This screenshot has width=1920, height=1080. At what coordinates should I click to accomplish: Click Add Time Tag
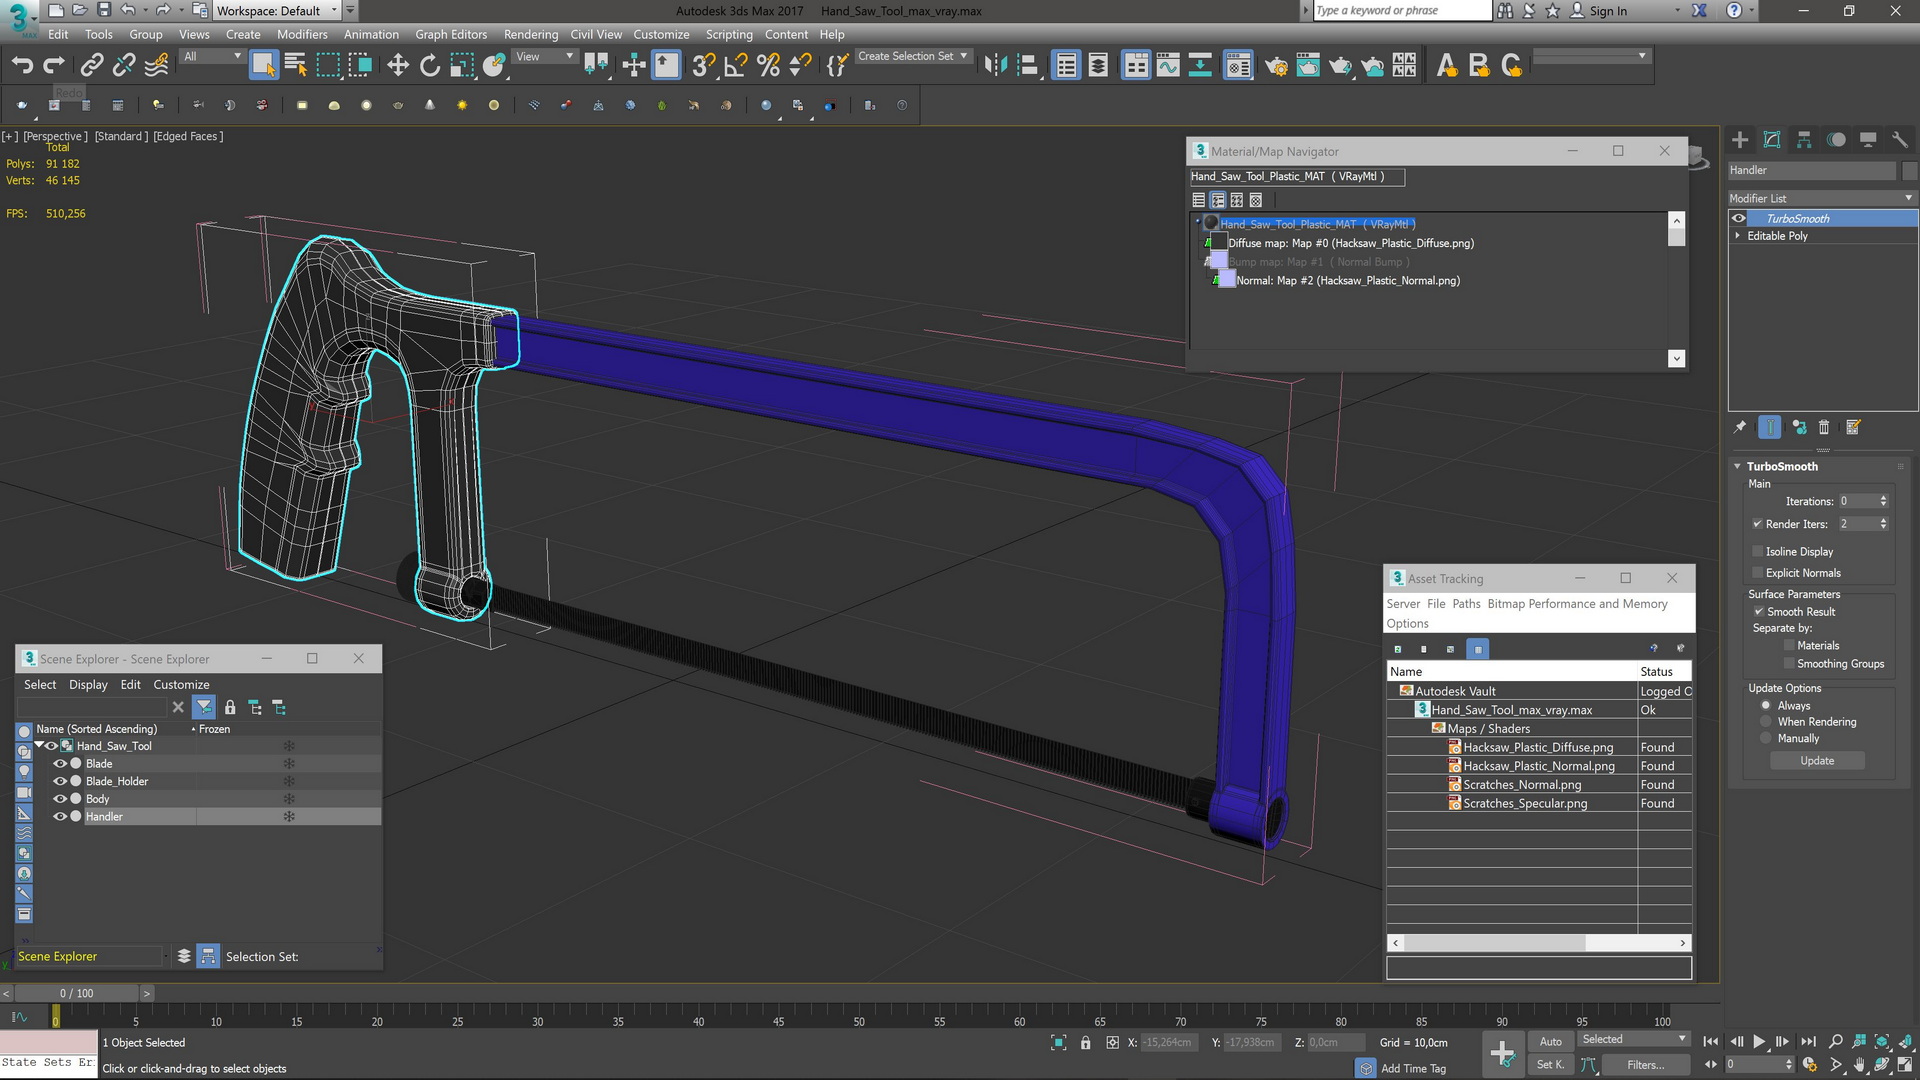coord(1413,1069)
